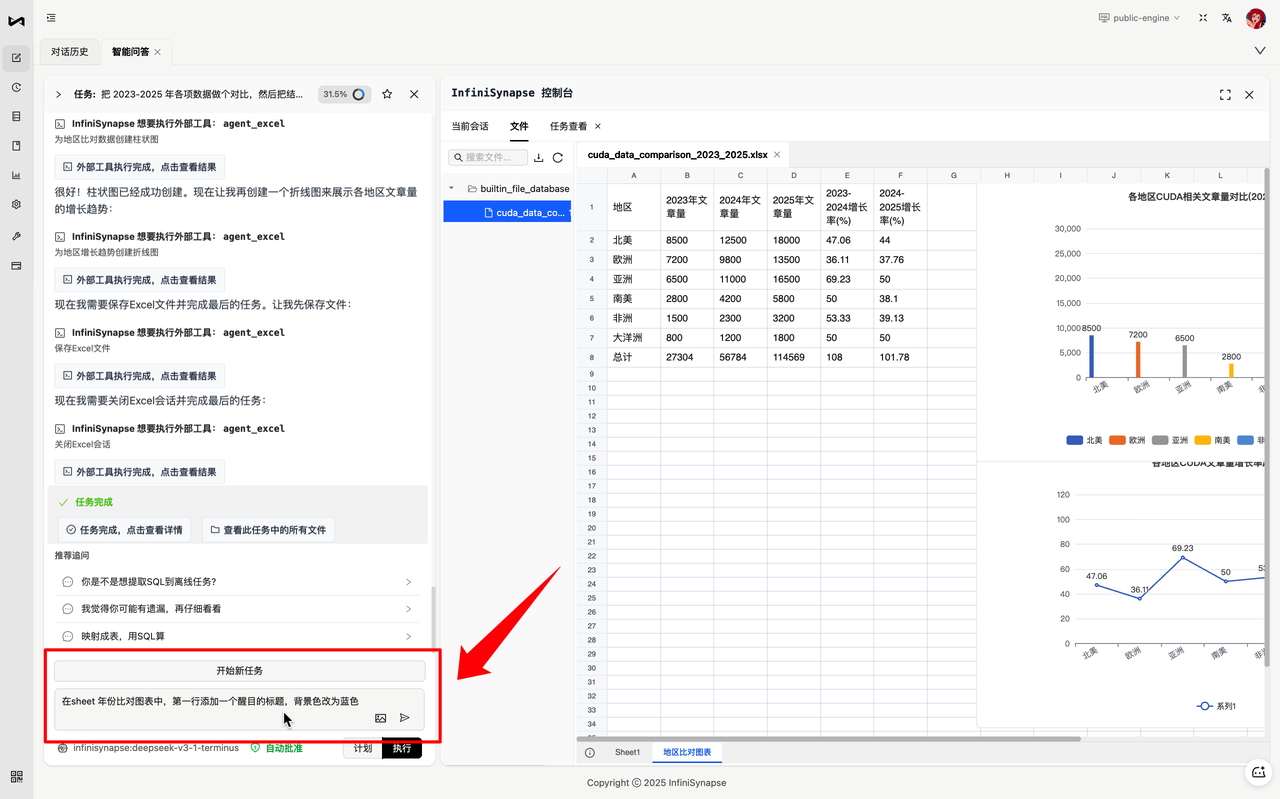Select 执行 mode toggle
Image resolution: width=1280 pixels, height=799 pixels.
402,748
